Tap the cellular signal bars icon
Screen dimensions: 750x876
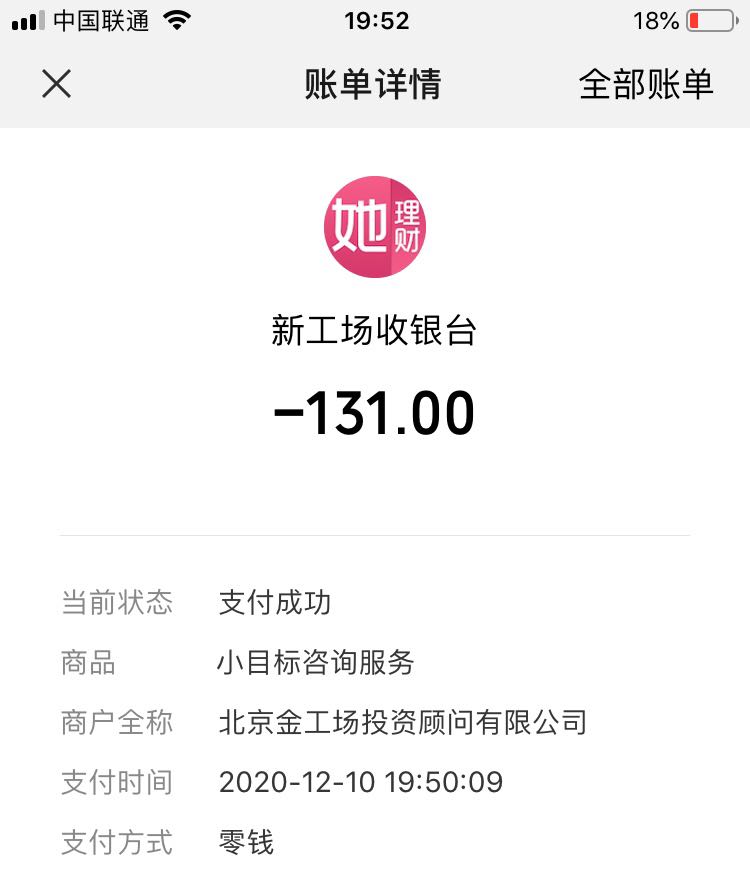tap(28, 21)
